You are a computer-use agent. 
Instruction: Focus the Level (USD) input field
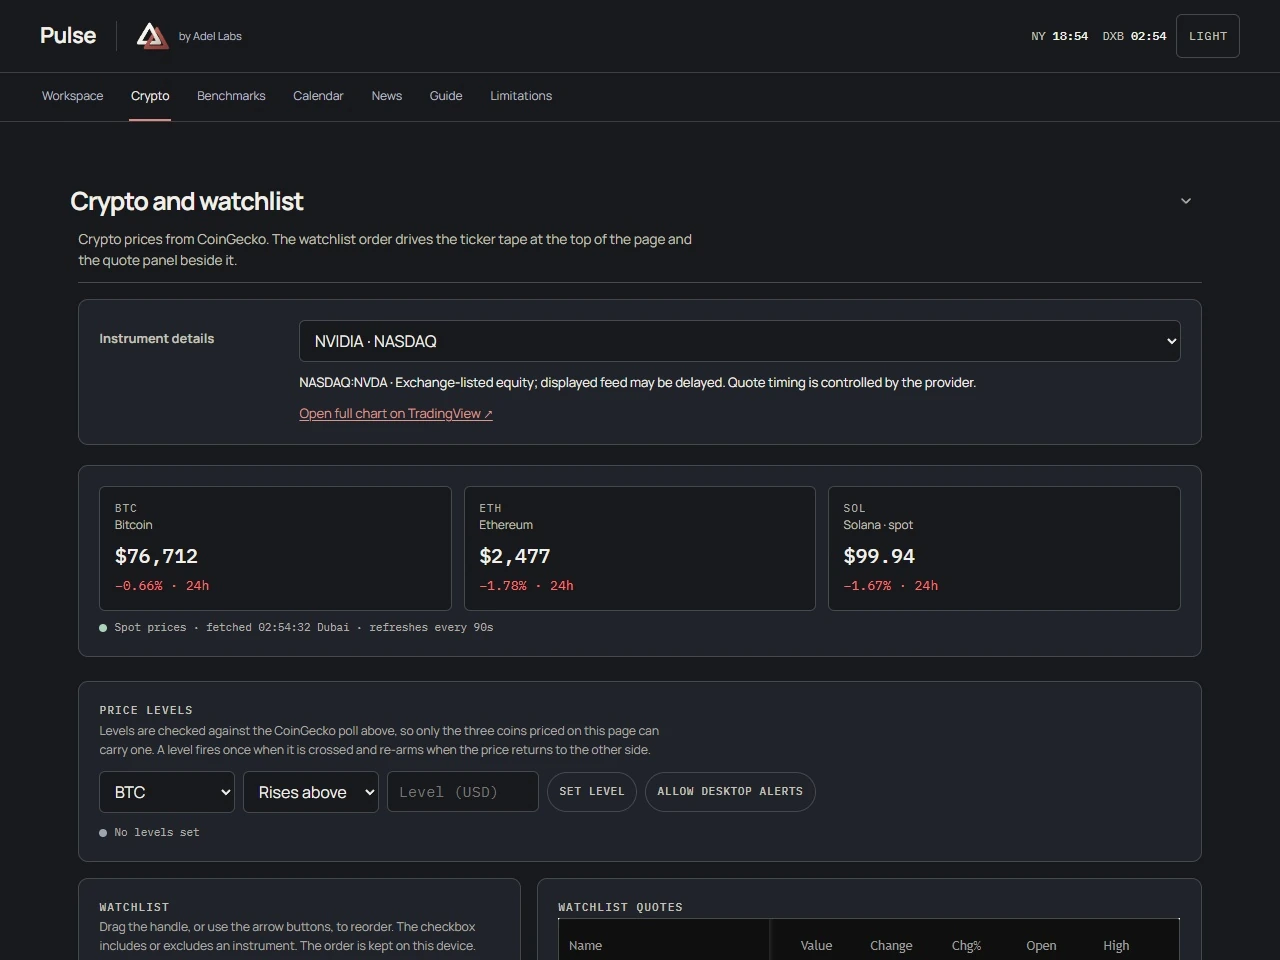(x=463, y=792)
